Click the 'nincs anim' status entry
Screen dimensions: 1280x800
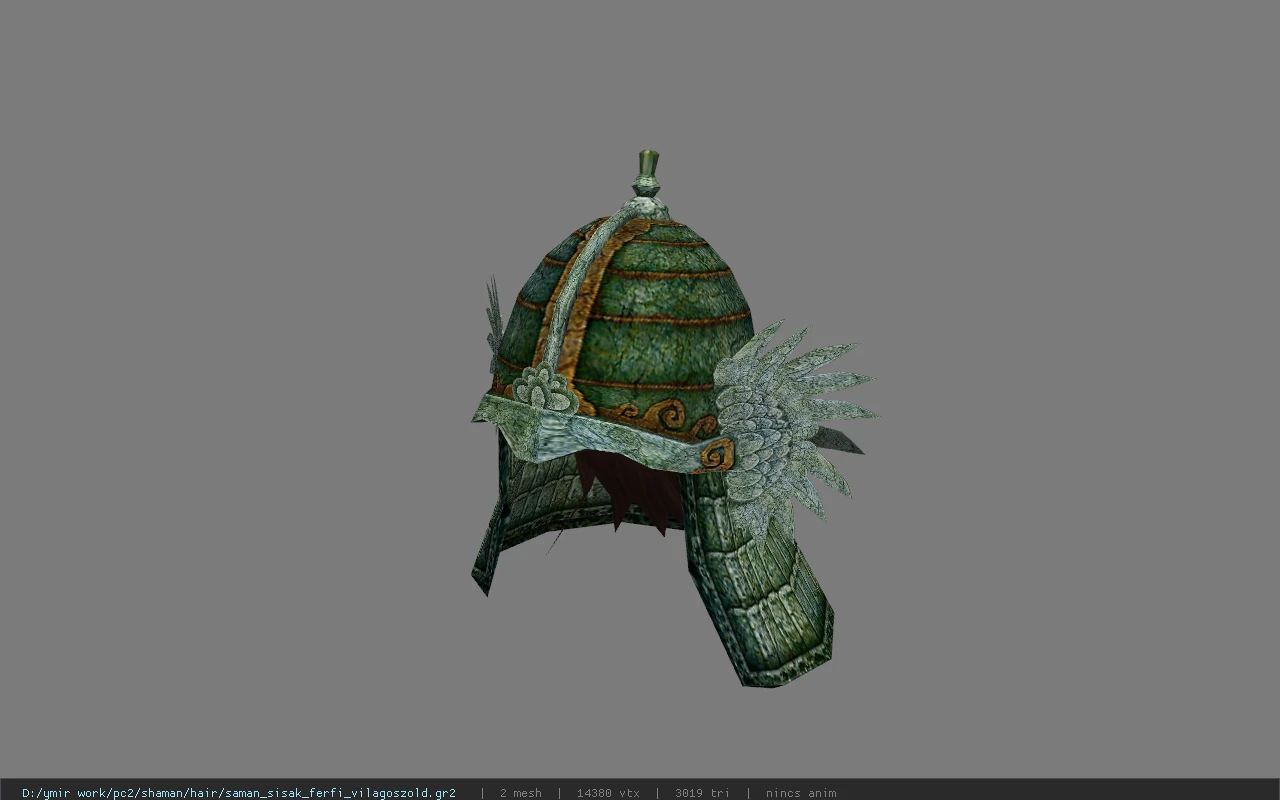click(x=801, y=793)
